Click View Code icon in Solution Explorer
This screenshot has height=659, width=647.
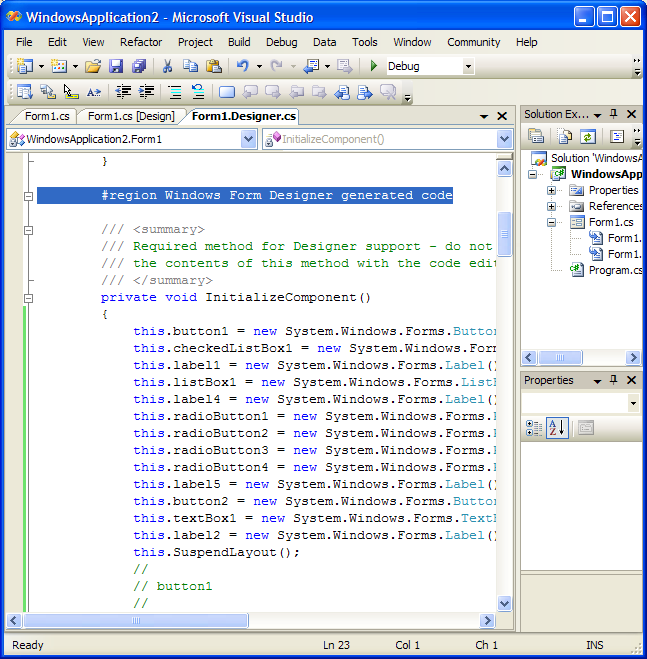click(617, 136)
